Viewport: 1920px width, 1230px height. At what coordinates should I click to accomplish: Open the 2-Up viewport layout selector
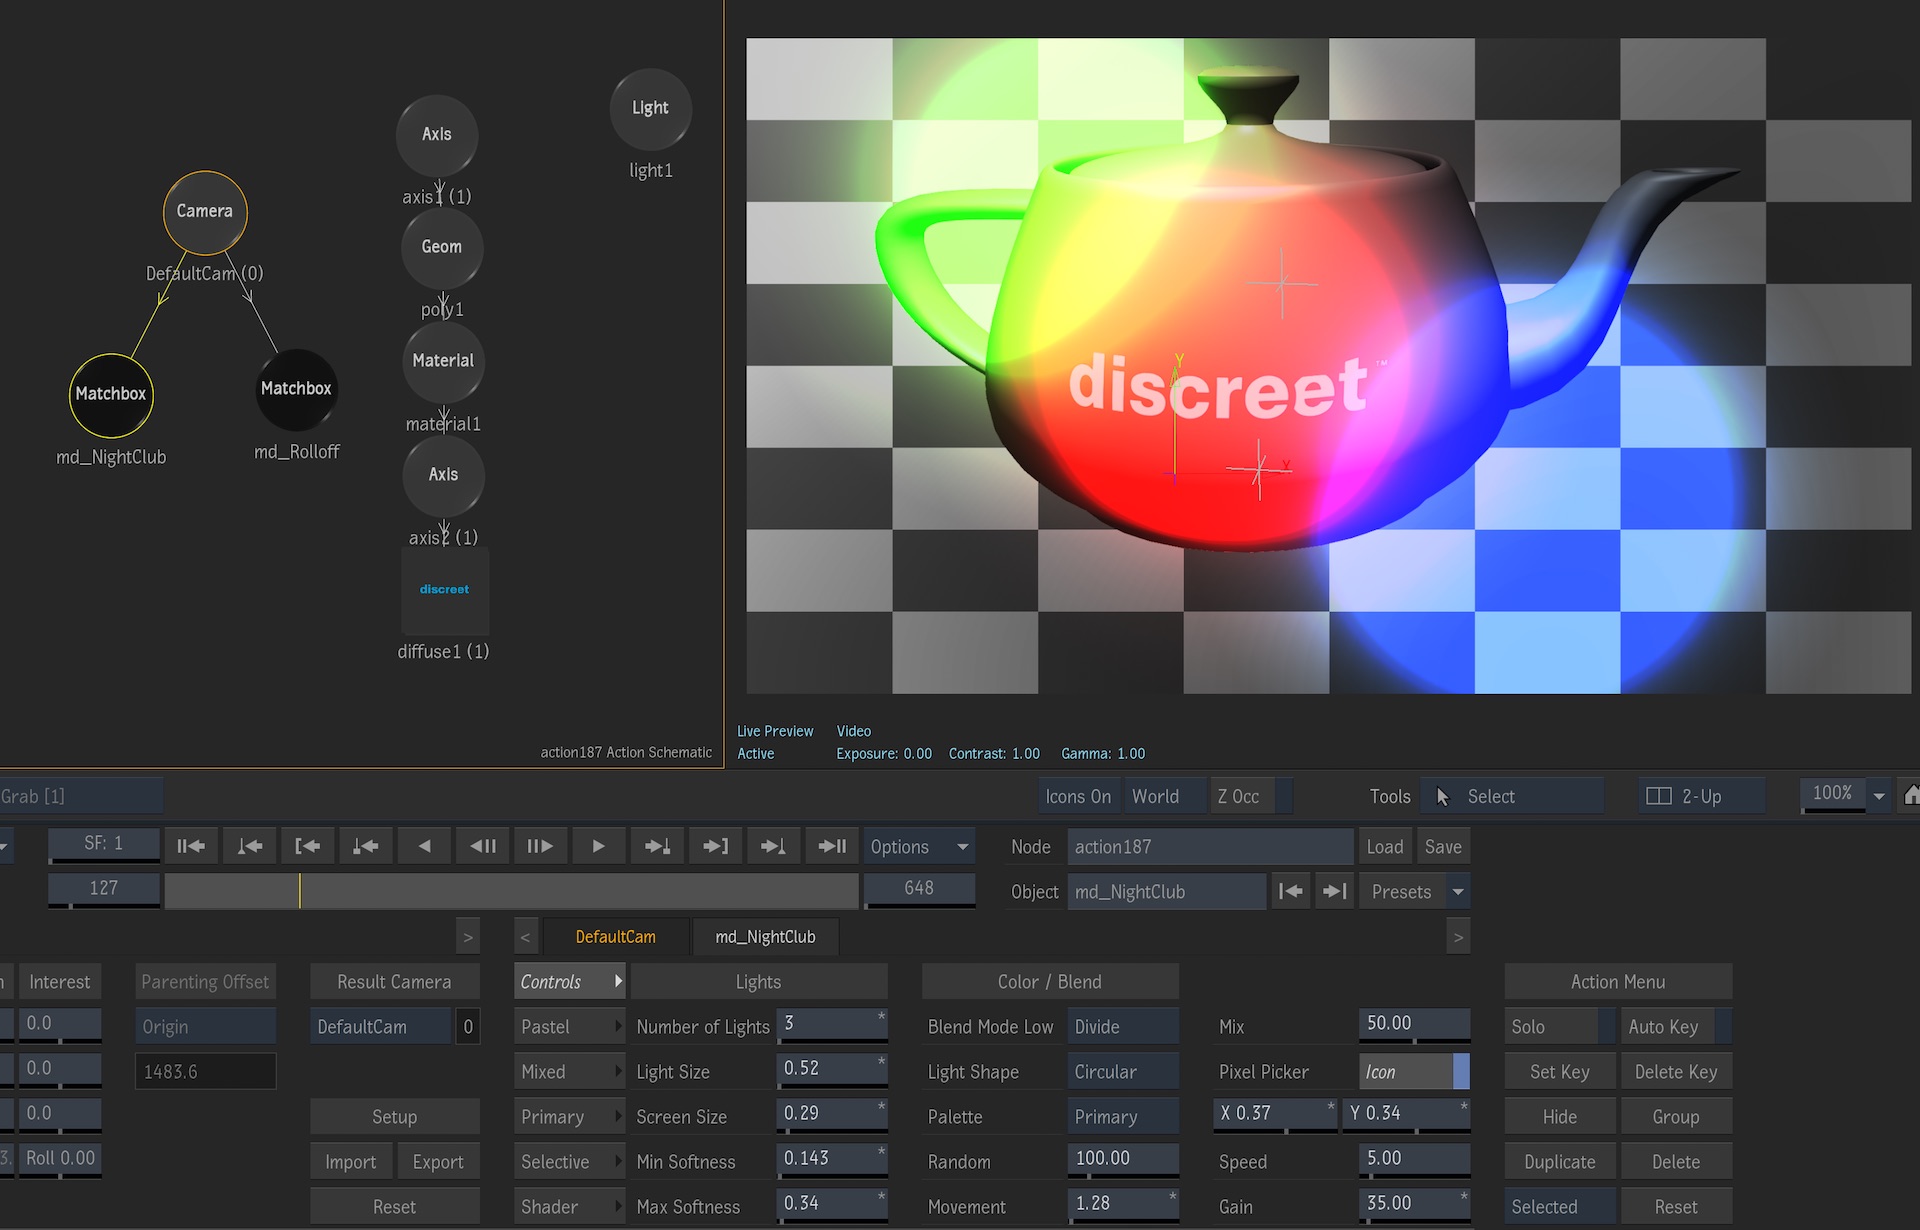coord(1701,796)
